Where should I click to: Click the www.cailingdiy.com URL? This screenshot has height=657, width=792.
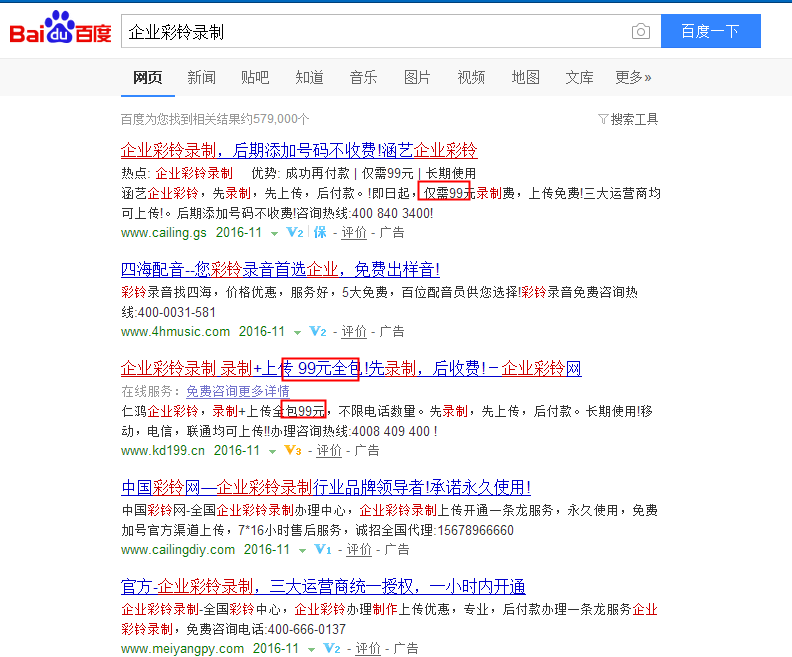pos(178,549)
